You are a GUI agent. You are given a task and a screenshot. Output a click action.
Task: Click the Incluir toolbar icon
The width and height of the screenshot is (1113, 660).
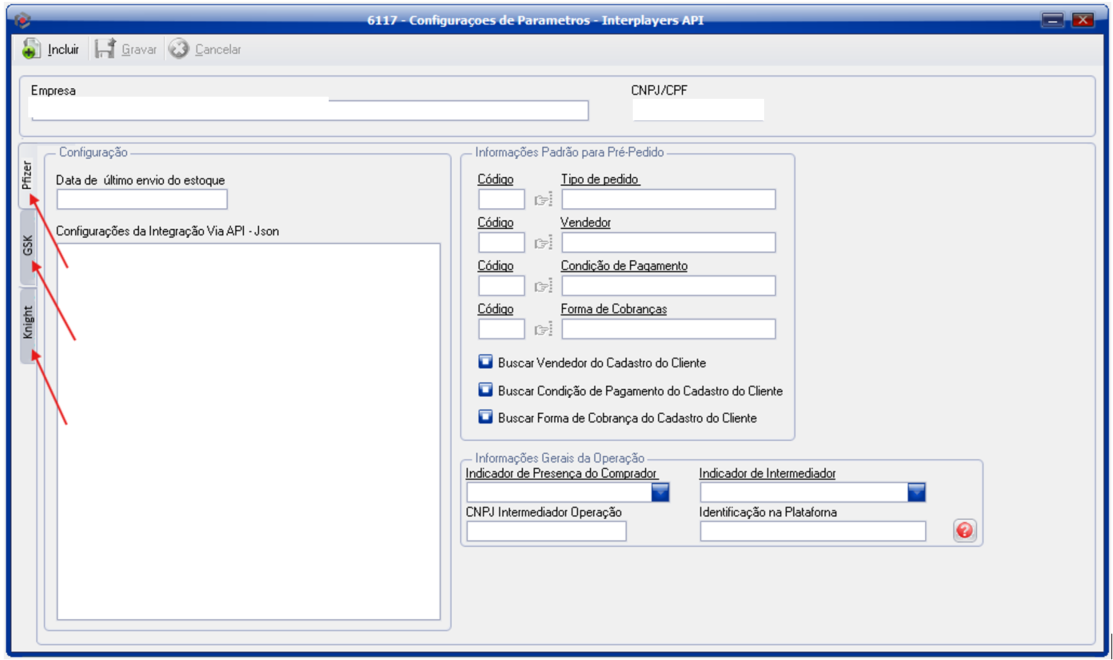tap(32, 49)
